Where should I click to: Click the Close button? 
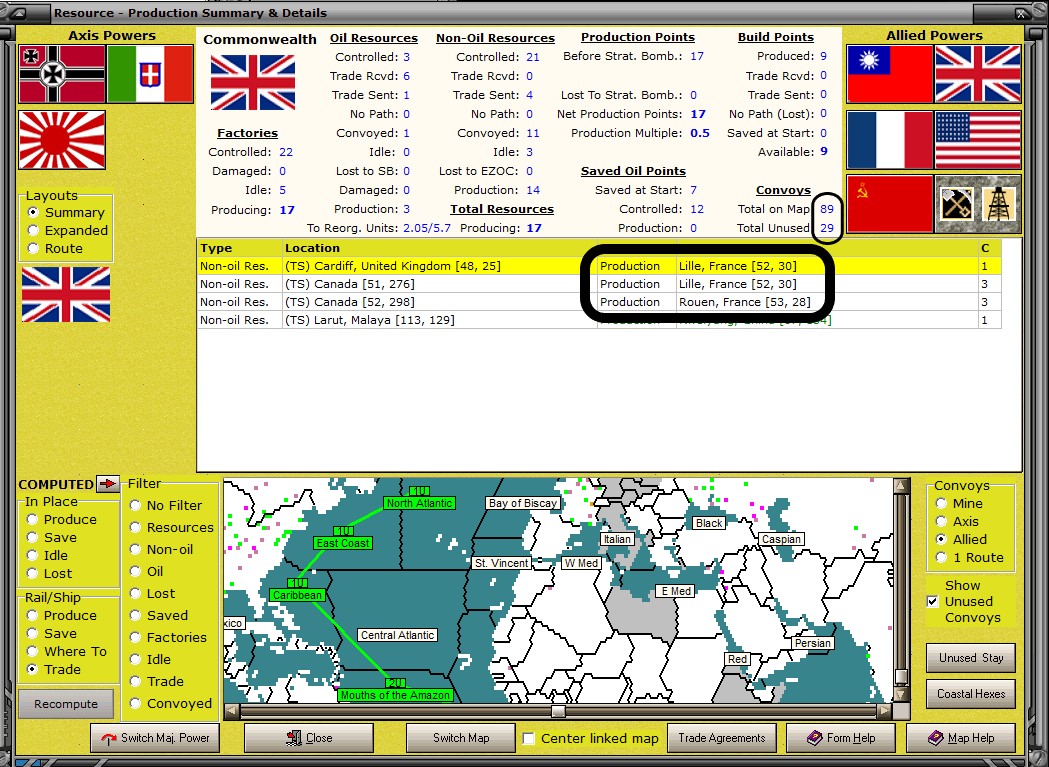309,738
